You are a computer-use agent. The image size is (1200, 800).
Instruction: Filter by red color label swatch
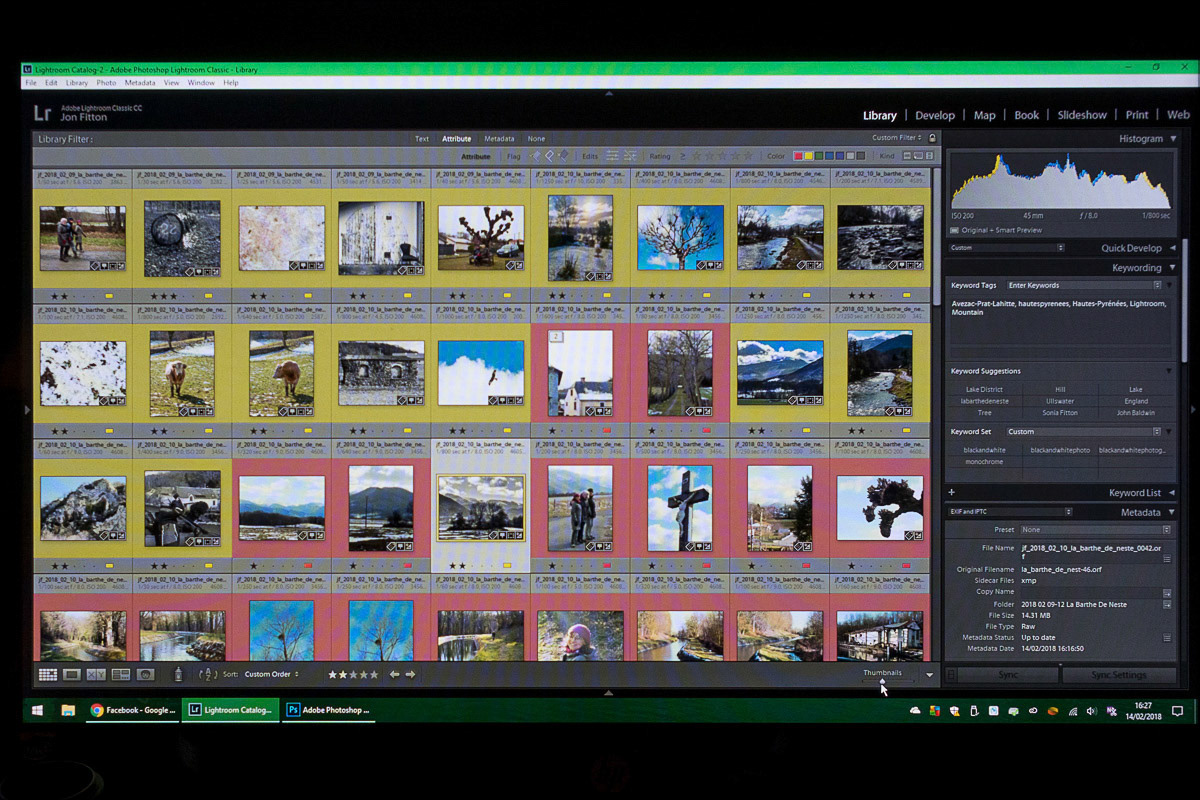(x=800, y=156)
